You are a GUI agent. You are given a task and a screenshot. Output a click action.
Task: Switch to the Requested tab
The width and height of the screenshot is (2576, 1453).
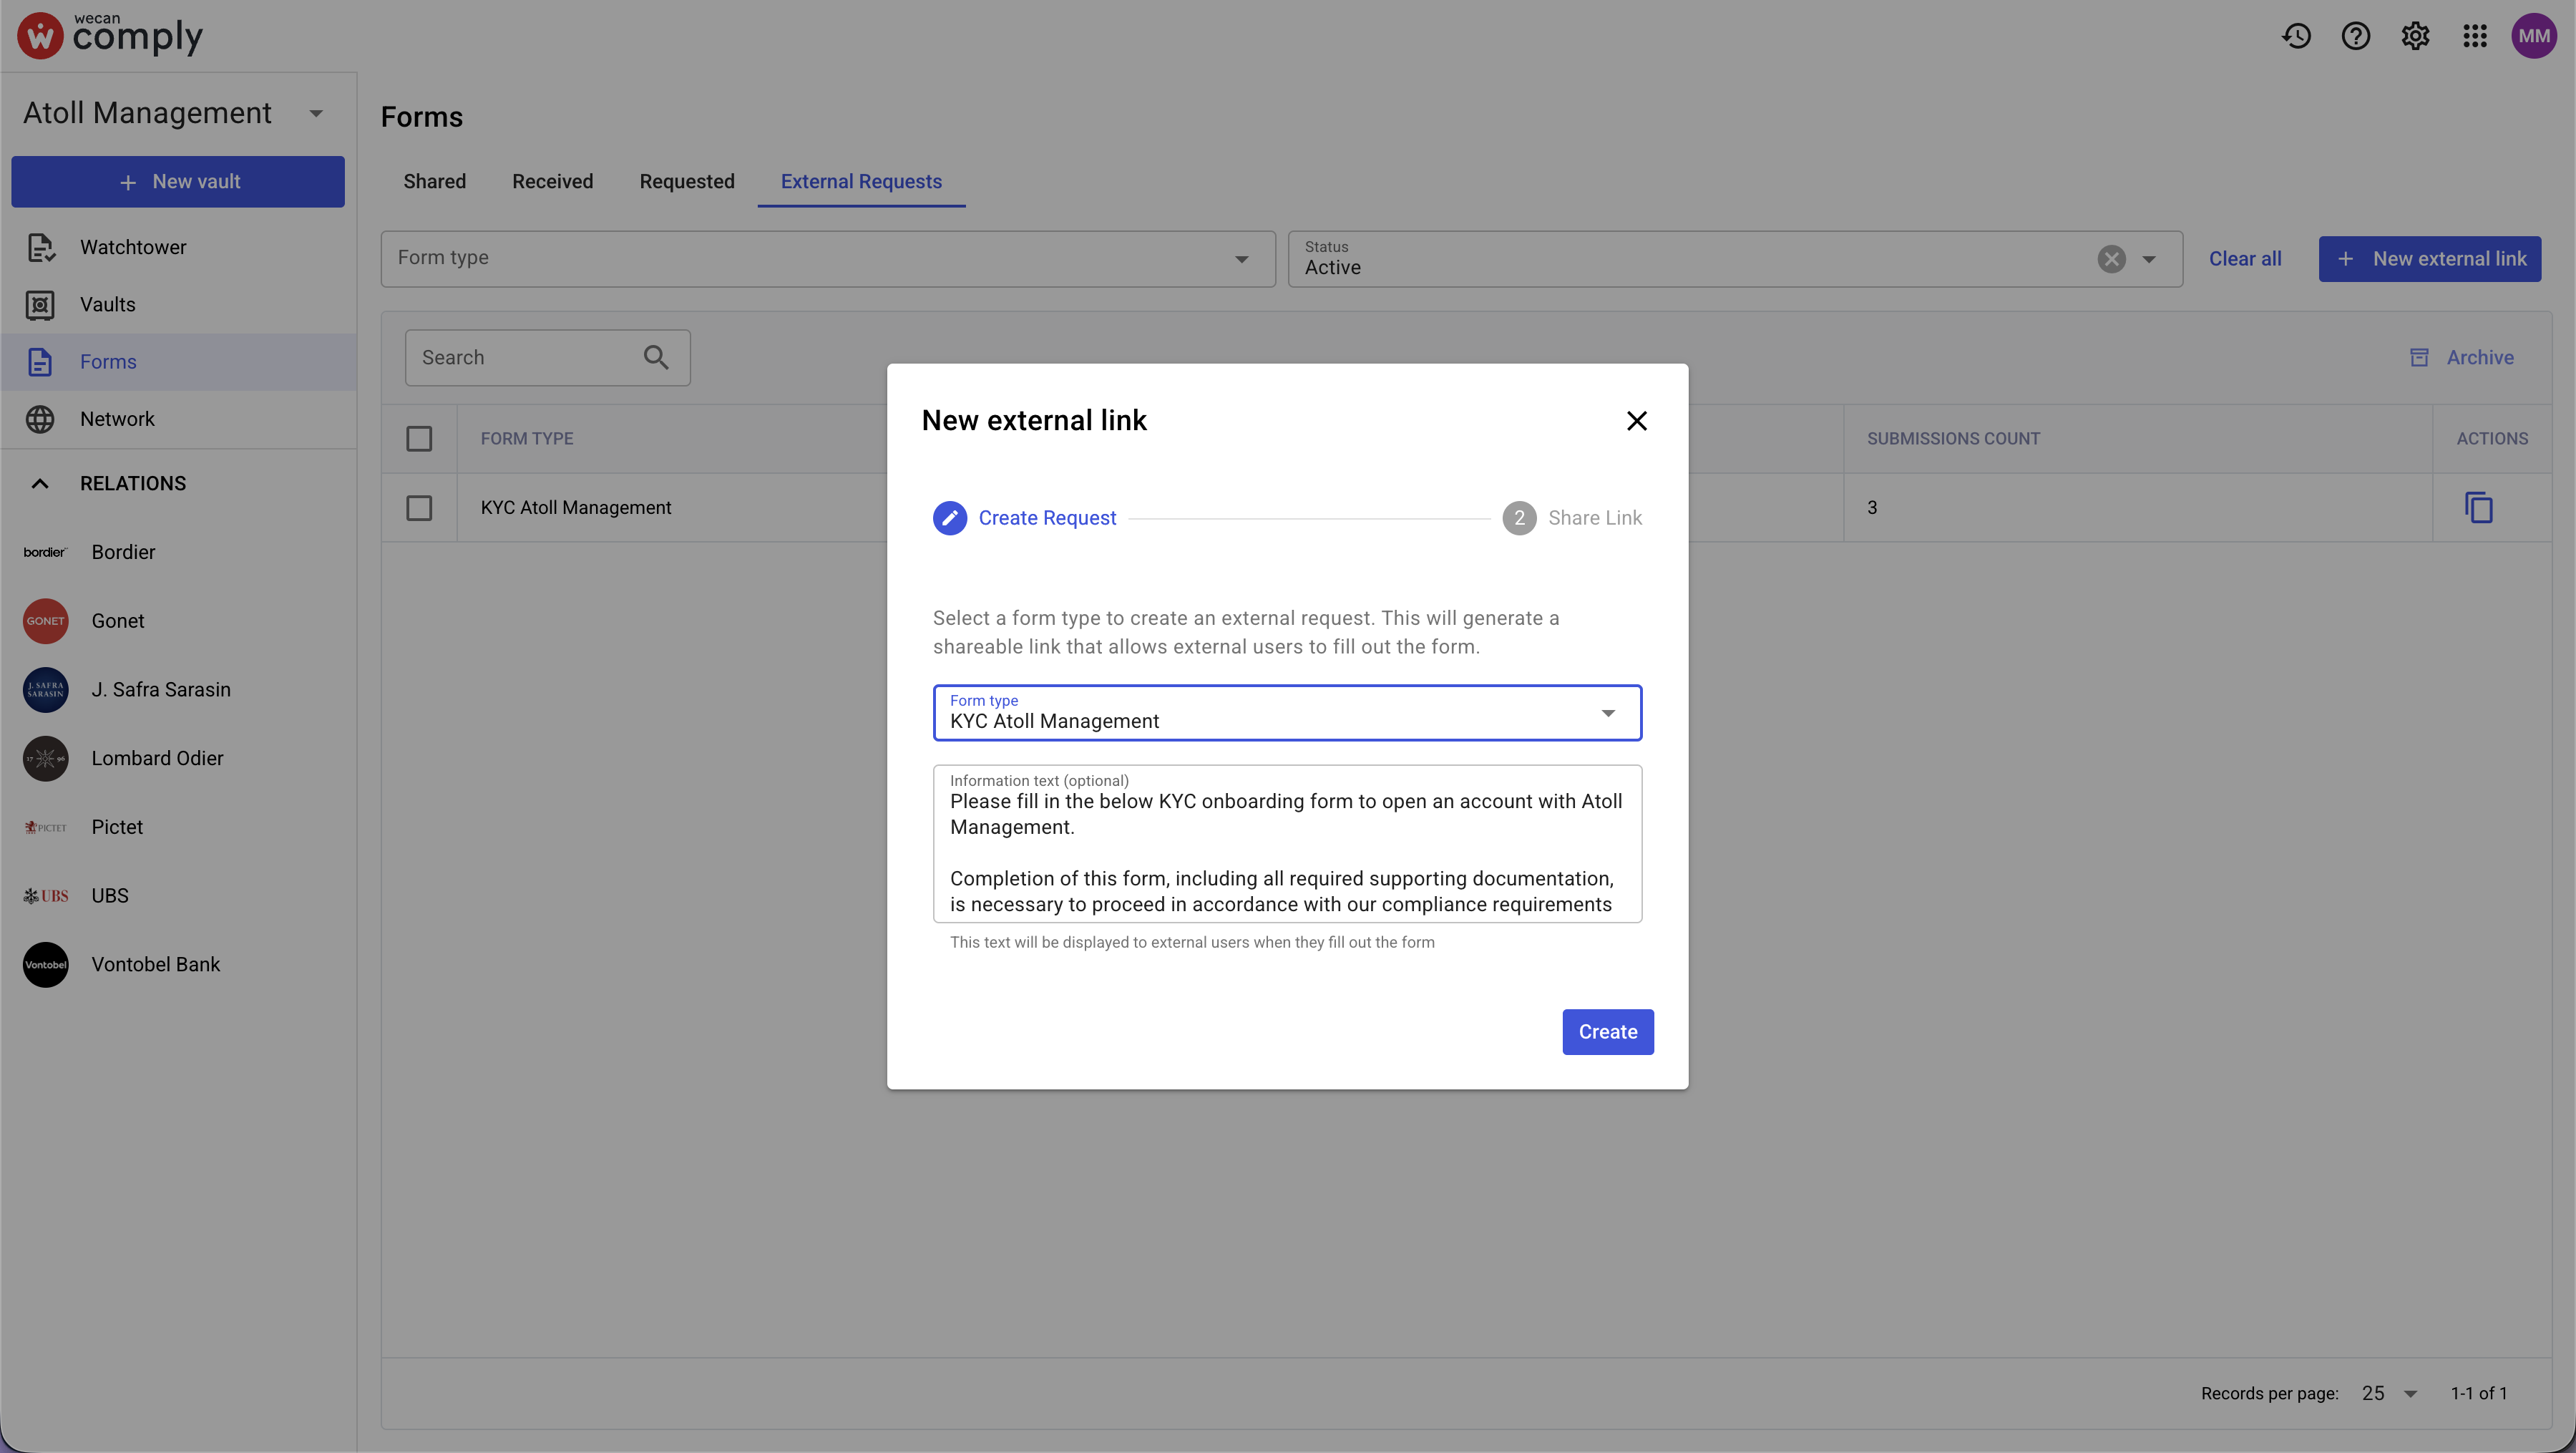(686, 181)
